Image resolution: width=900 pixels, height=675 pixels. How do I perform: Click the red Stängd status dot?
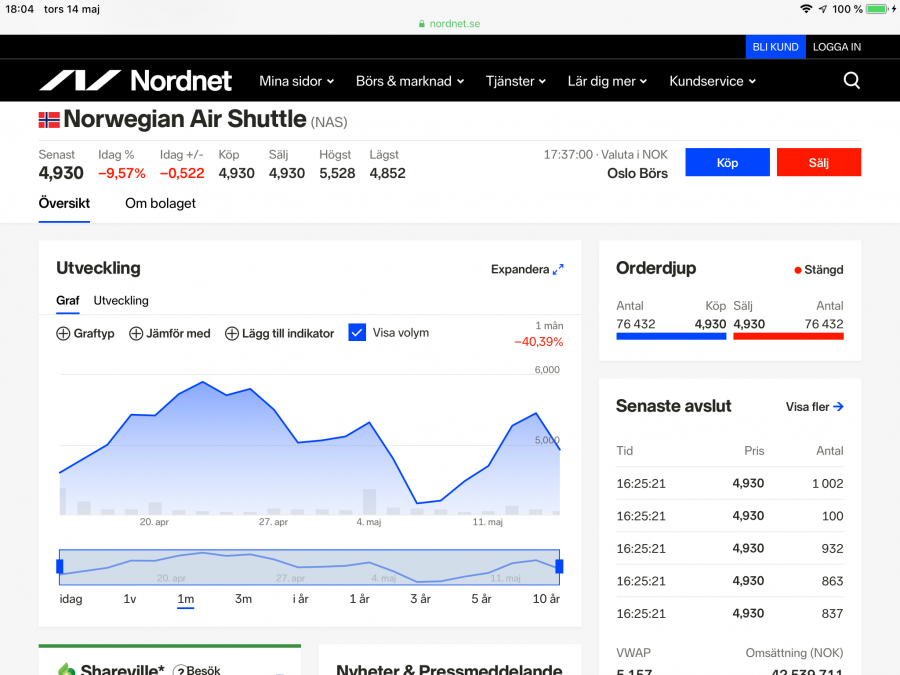coord(798,270)
